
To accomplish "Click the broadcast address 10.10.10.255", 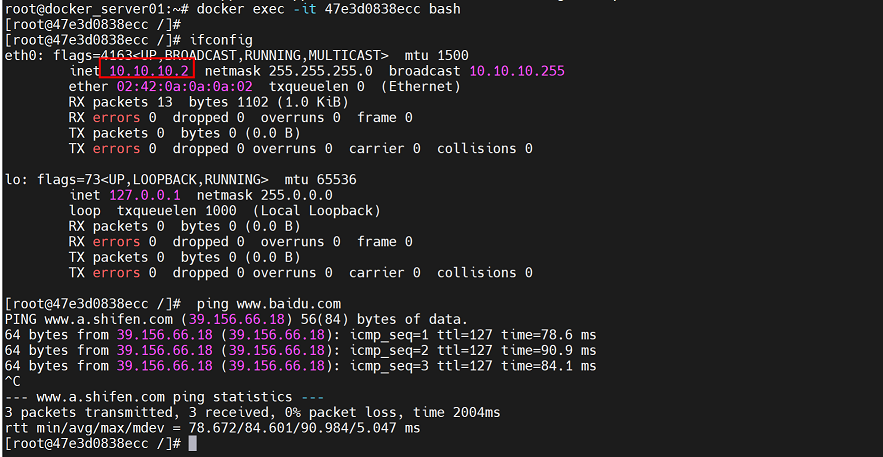I will 516,71.
